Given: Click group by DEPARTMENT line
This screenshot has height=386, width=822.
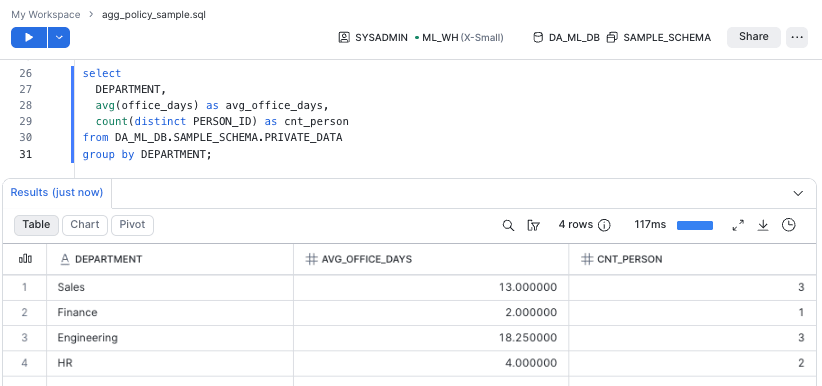Looking at the screenshot, I should 147,155.
